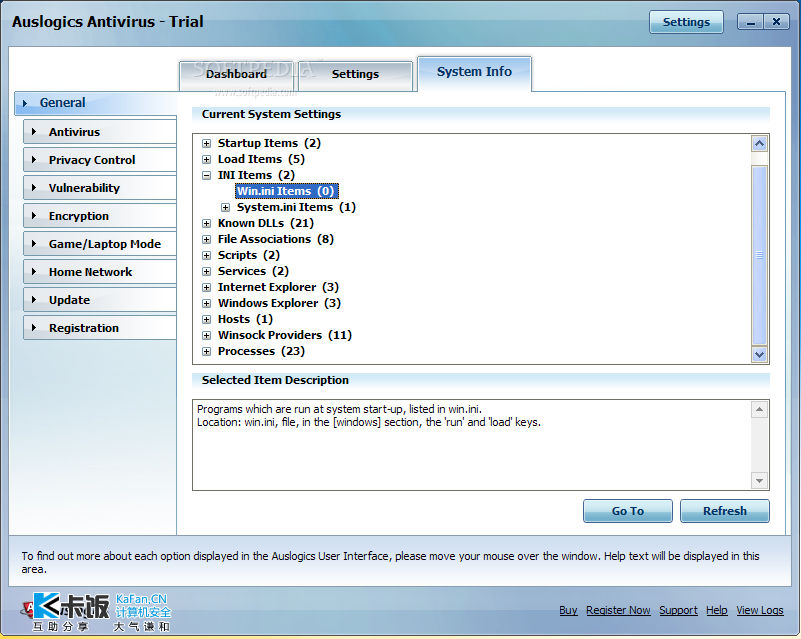Select the Scripts (2) label
The image size is (801, 639).
(249, 255)
